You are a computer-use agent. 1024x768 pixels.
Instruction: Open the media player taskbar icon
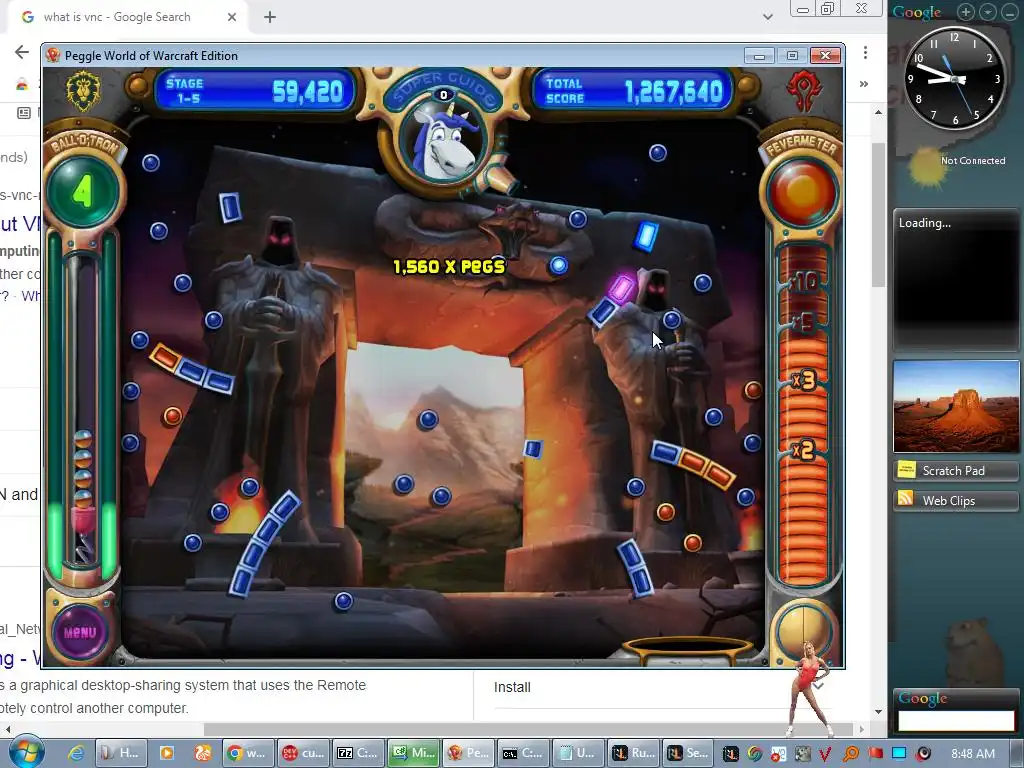(167, 753)
